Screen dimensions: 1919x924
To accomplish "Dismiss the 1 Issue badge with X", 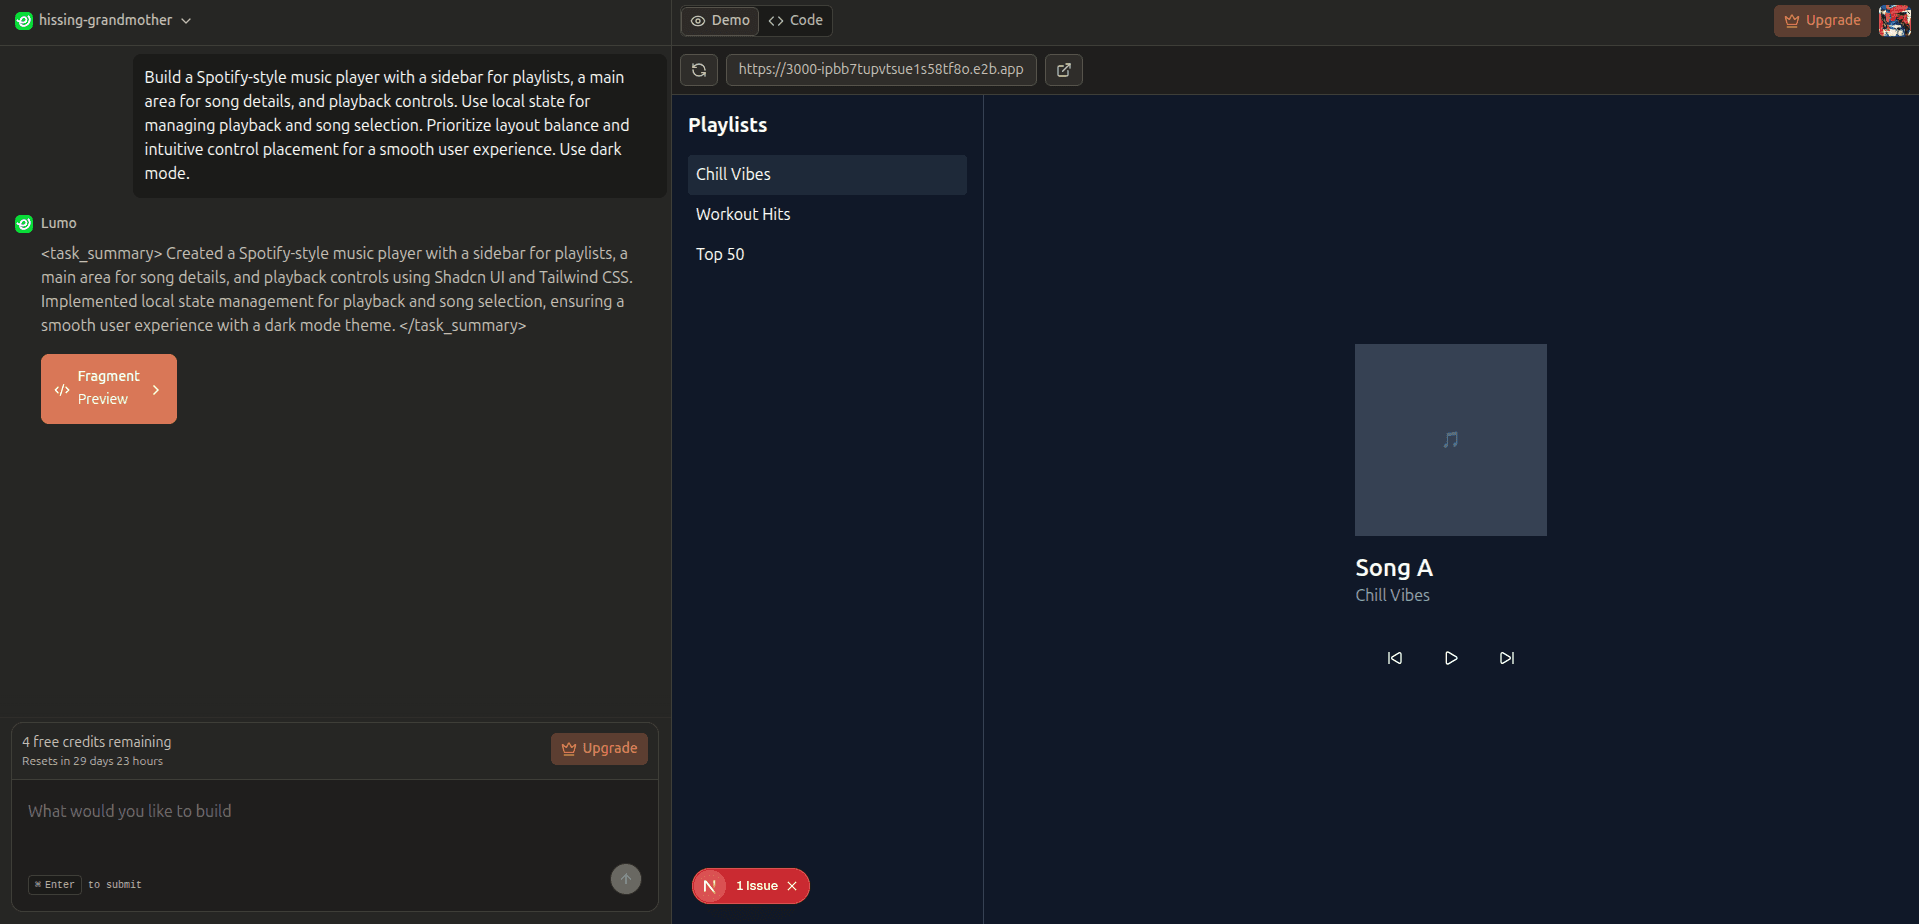I will [792, 886].
